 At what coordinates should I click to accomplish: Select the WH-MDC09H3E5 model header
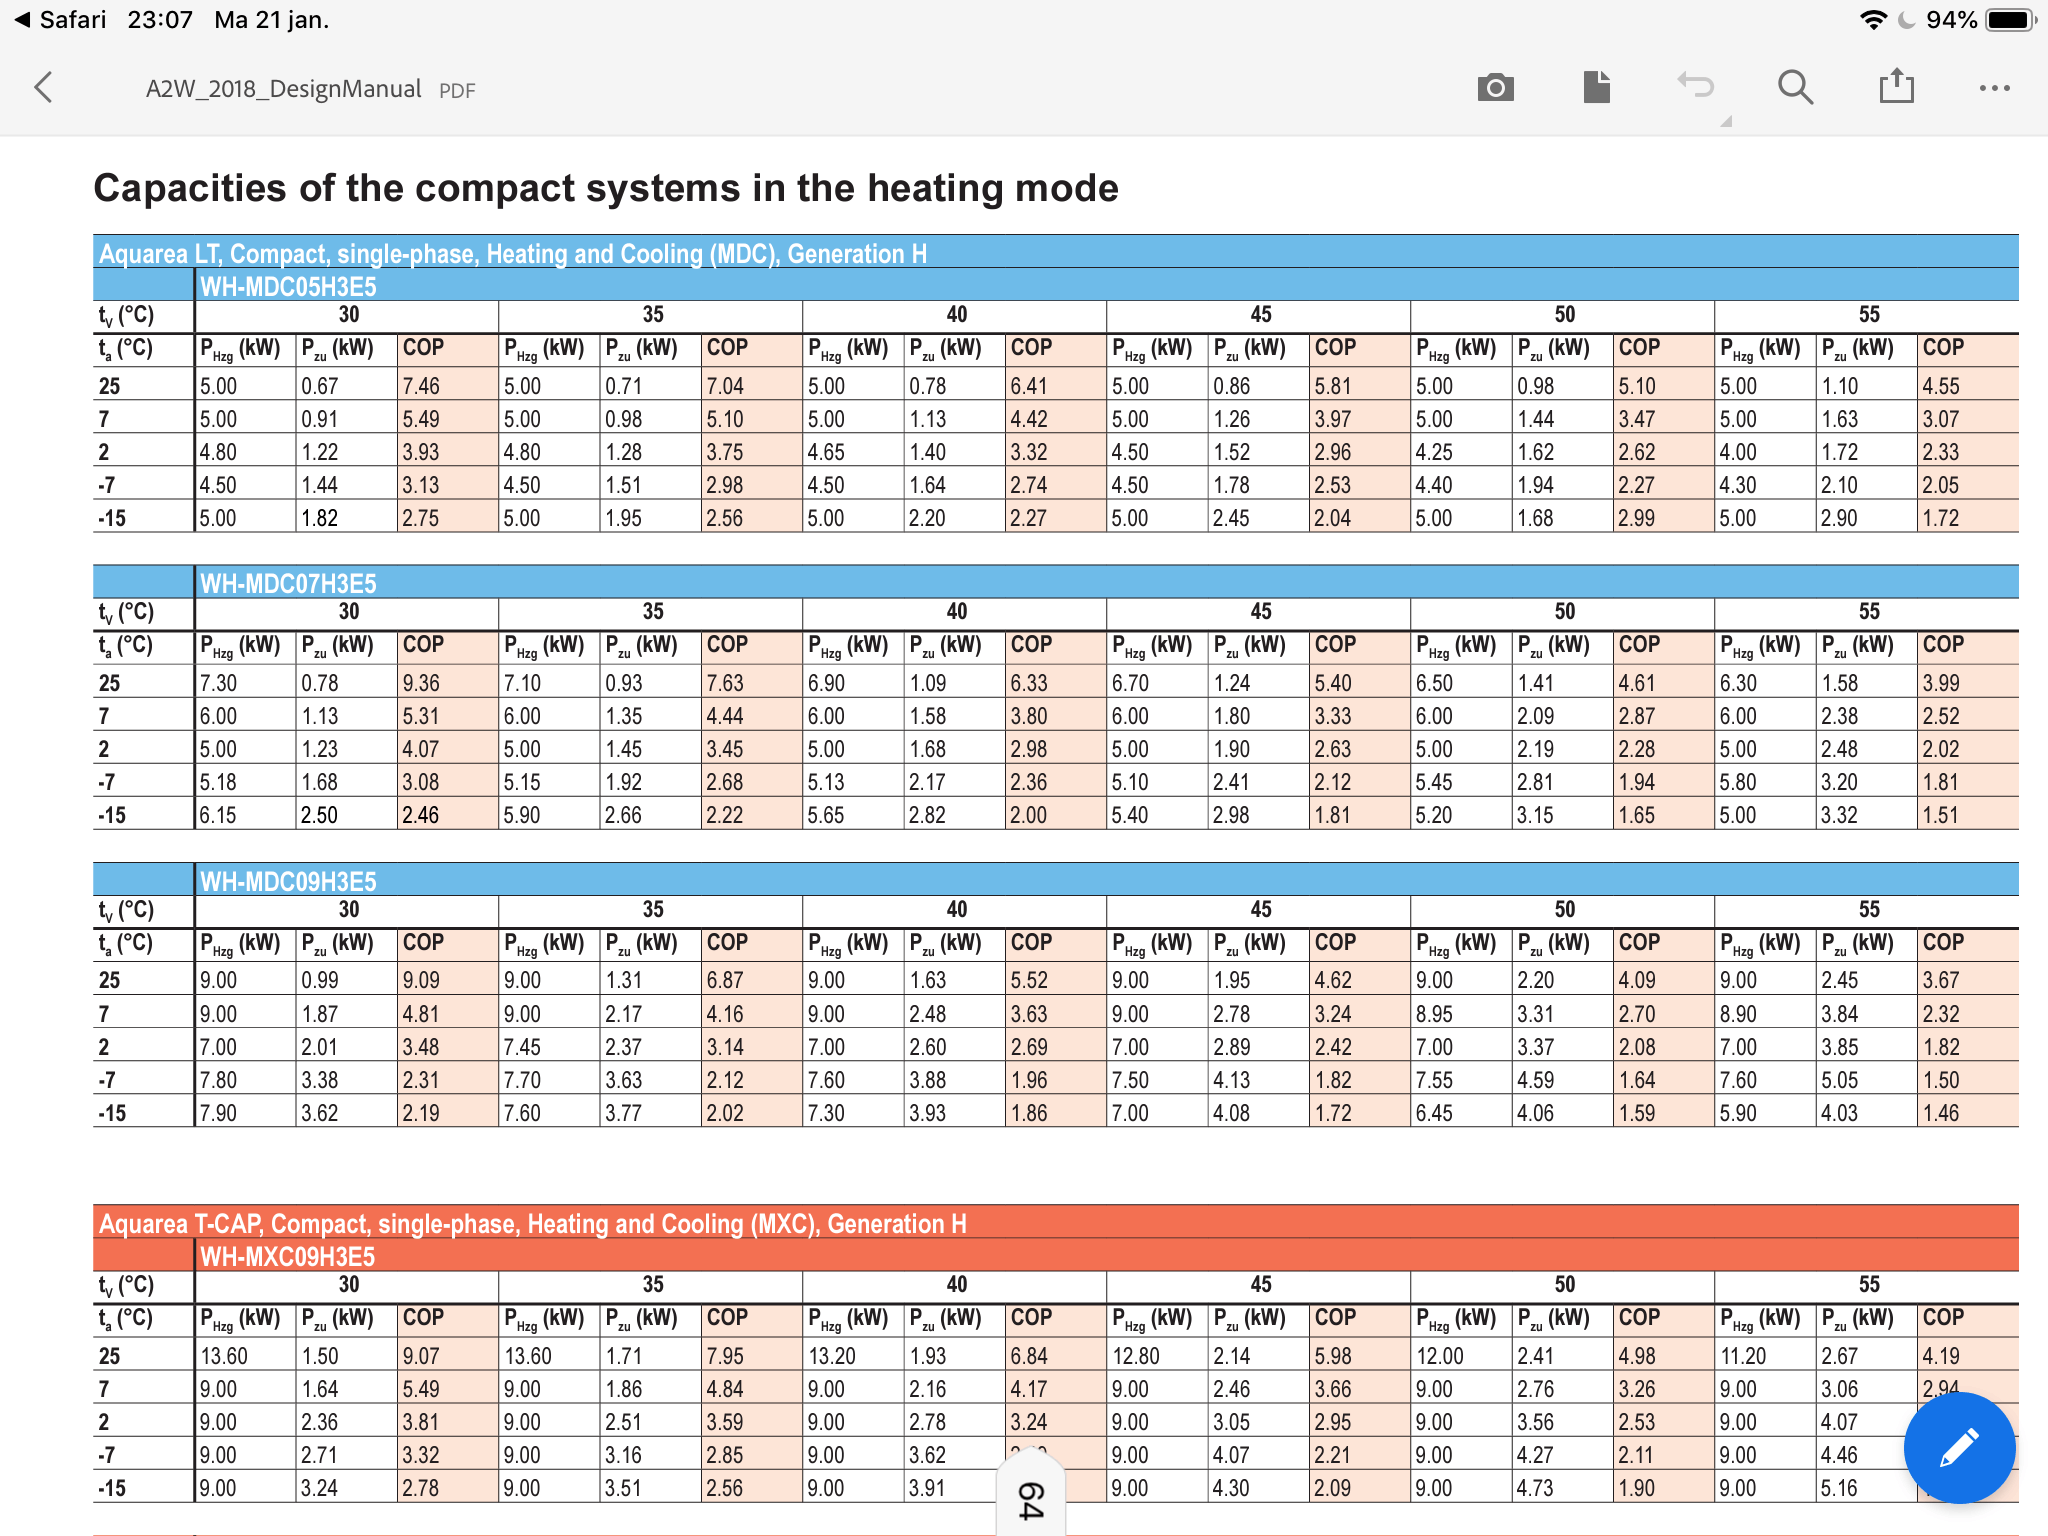coord(288,881)
